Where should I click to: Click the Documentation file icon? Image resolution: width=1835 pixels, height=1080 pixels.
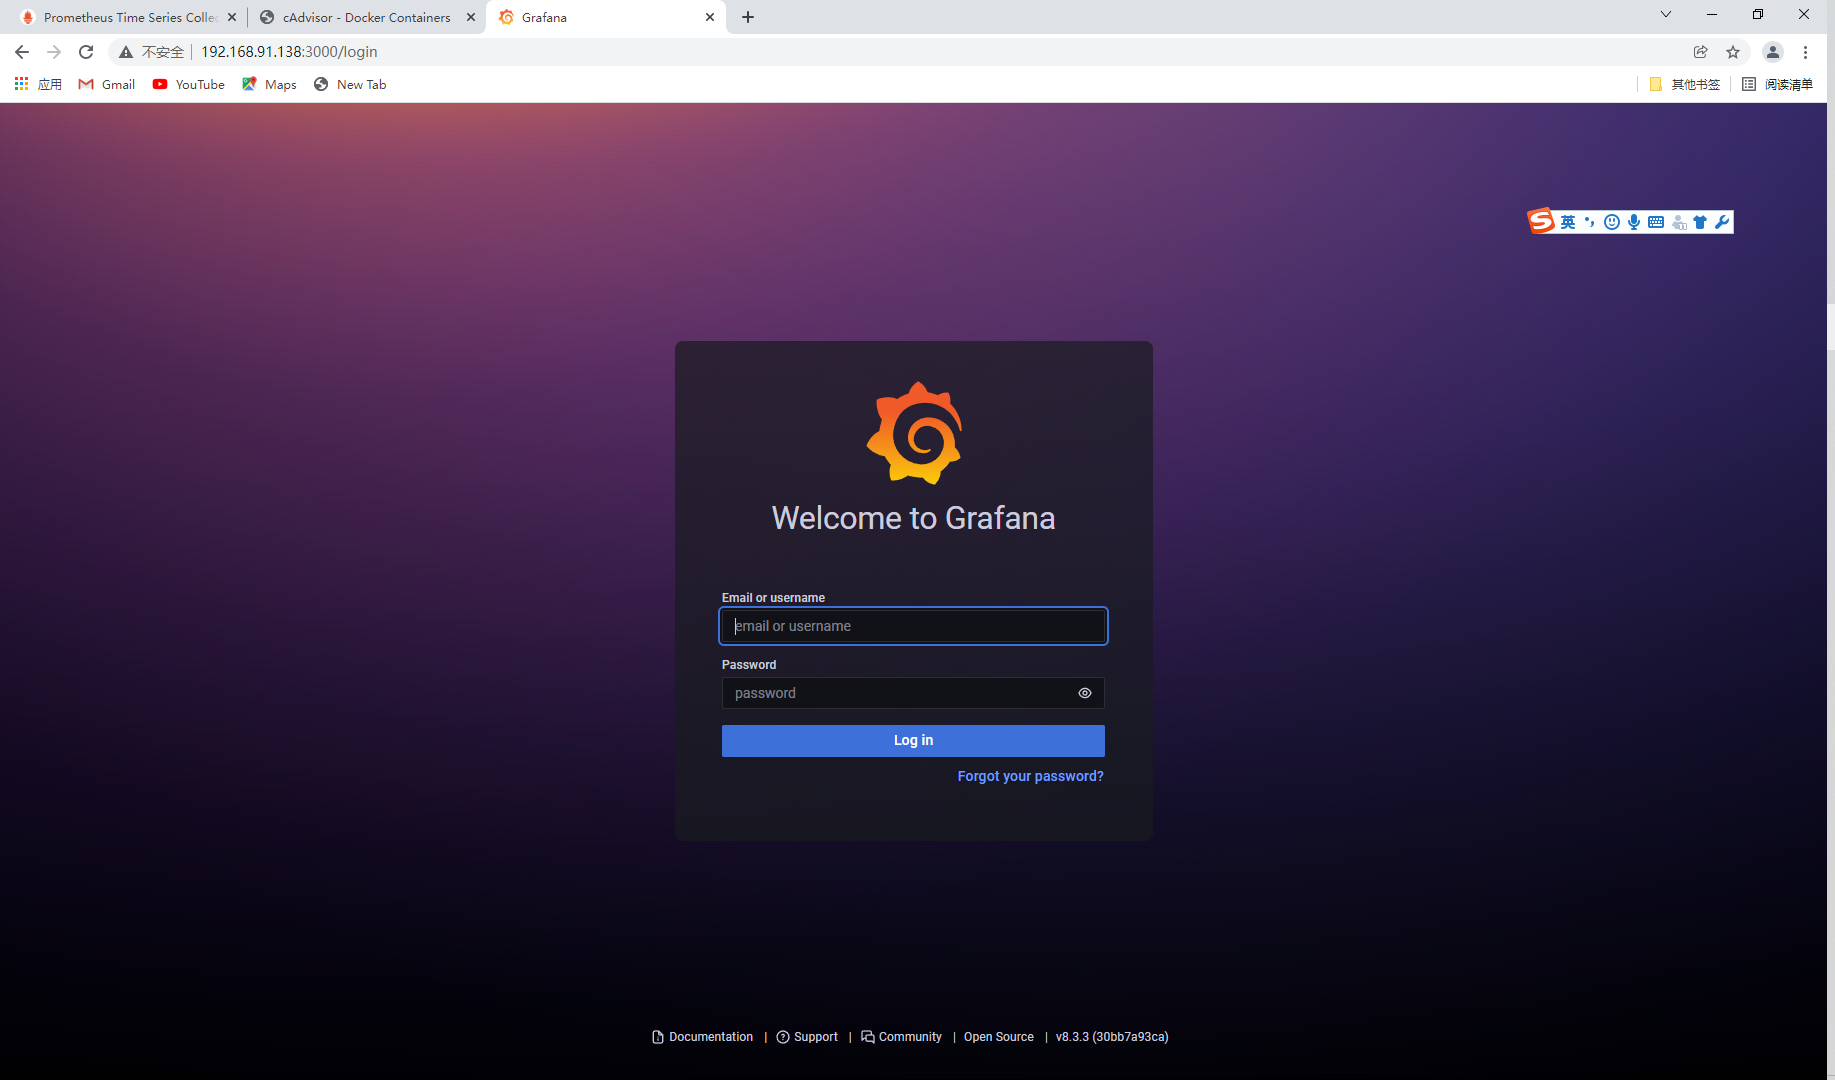[x=658, y=1037]
